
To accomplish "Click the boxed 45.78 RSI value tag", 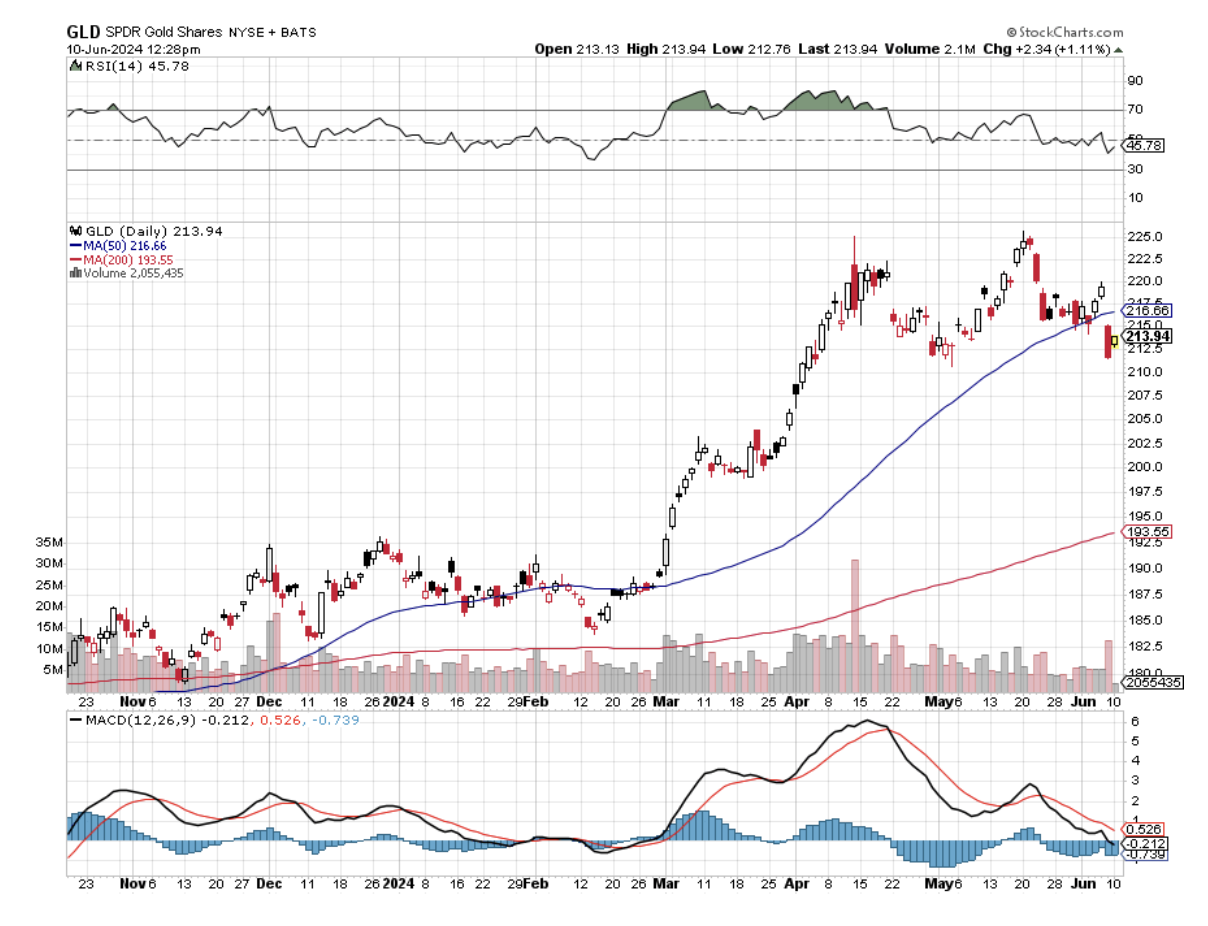I will [x=1140, y=146].
